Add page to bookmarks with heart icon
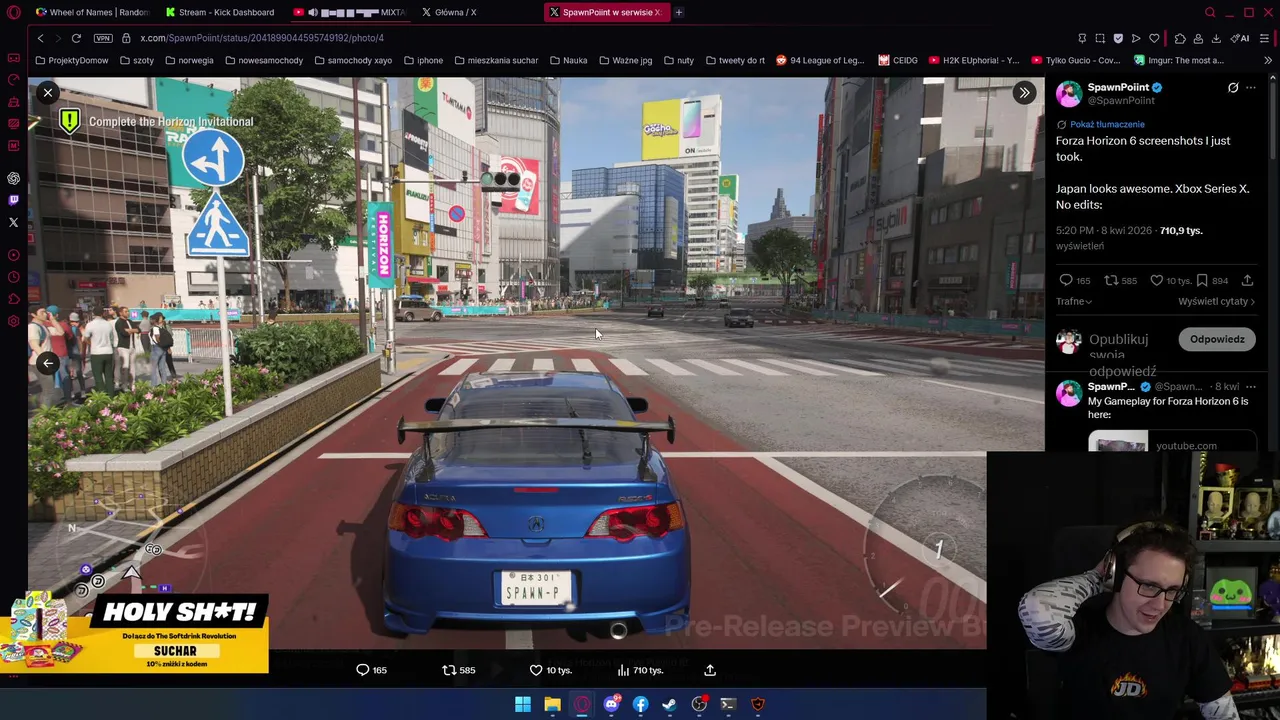The image size is (1280, 720). coord(1154,38)
